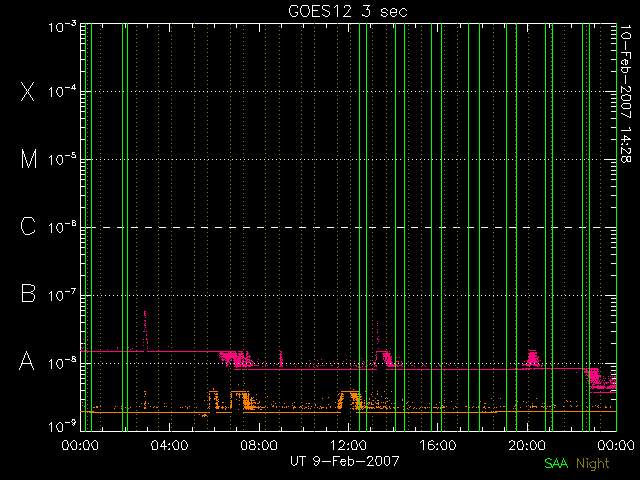Click the 08:00 time axis label
640x480 pixels.
click(x=259, y=444)
